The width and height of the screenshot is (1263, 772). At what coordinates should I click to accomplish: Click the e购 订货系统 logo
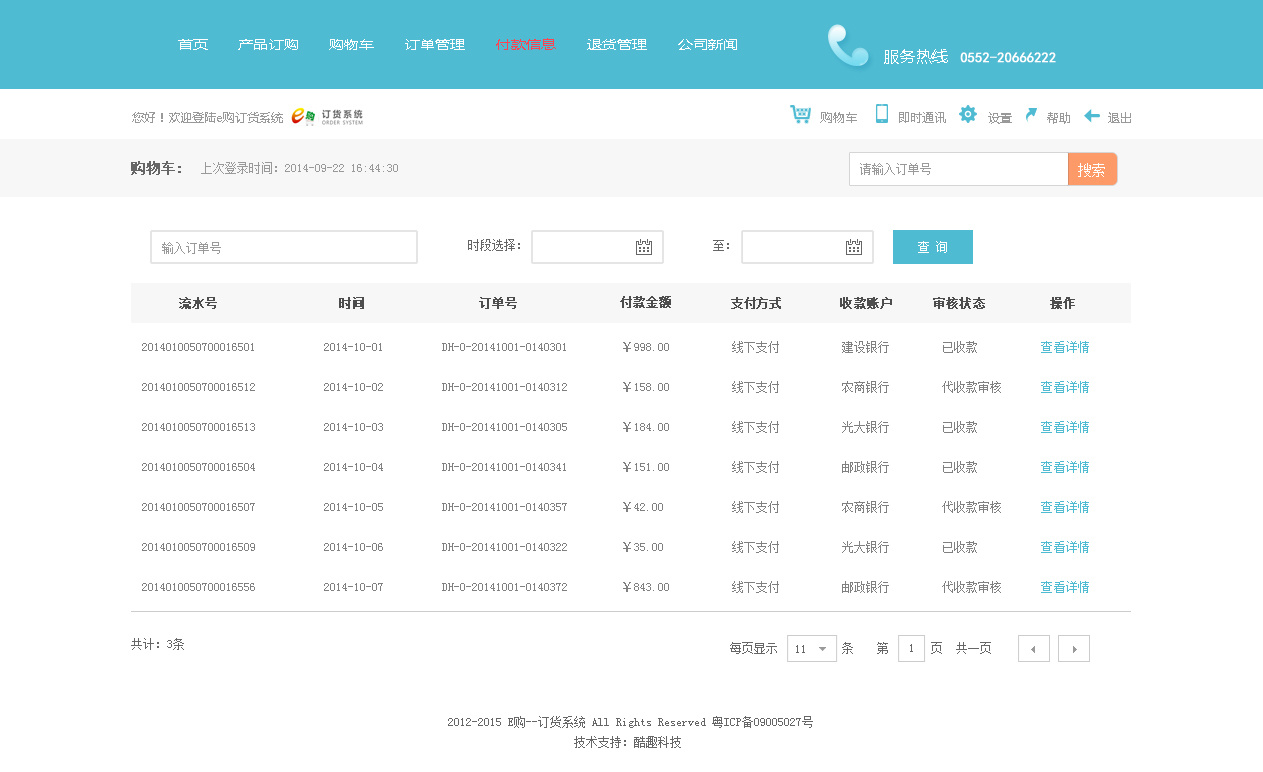point(329,114)
